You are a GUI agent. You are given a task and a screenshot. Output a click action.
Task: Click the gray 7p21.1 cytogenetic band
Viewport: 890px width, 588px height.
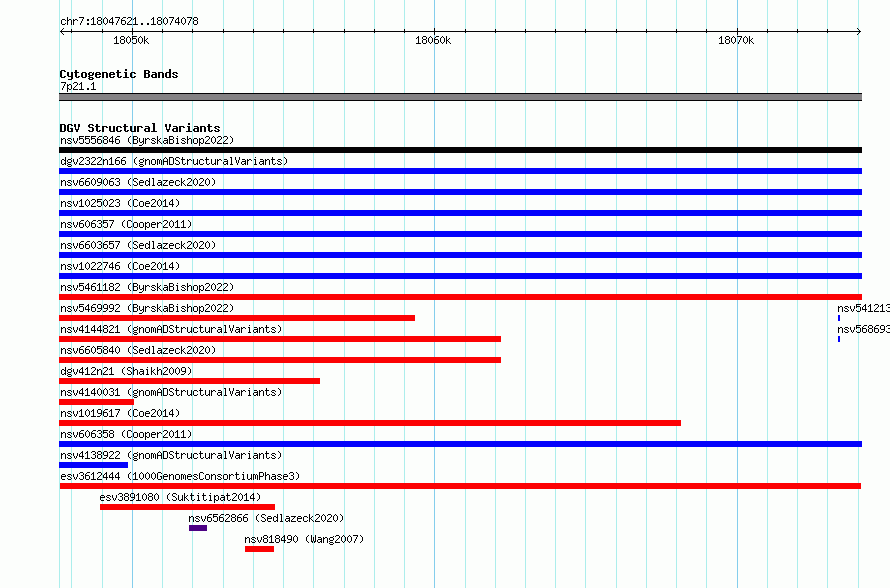point(460,97)
